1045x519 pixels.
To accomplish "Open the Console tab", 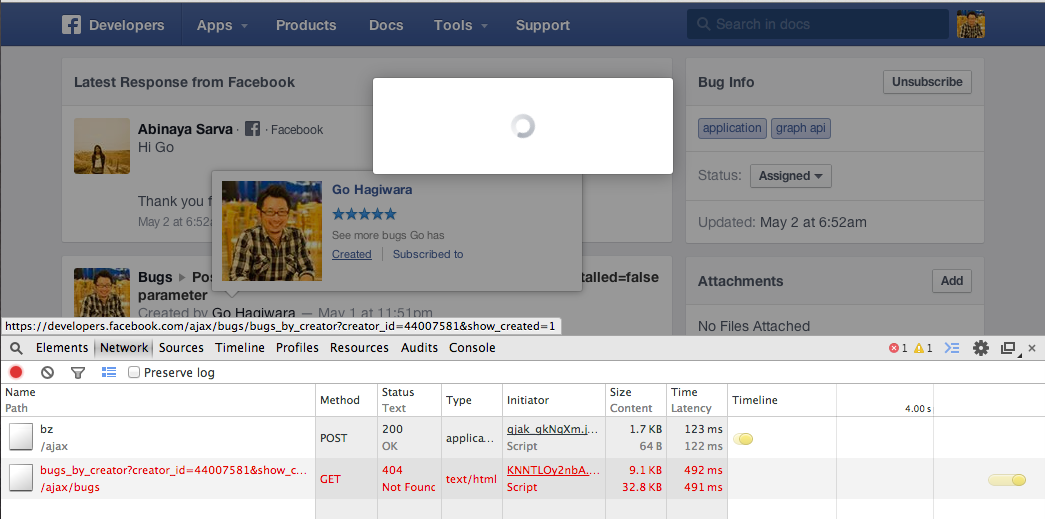I will (x=472, y=348).
